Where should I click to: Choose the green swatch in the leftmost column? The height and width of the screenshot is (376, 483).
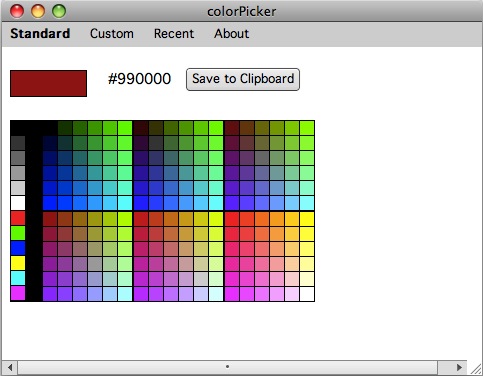point(18,233)
